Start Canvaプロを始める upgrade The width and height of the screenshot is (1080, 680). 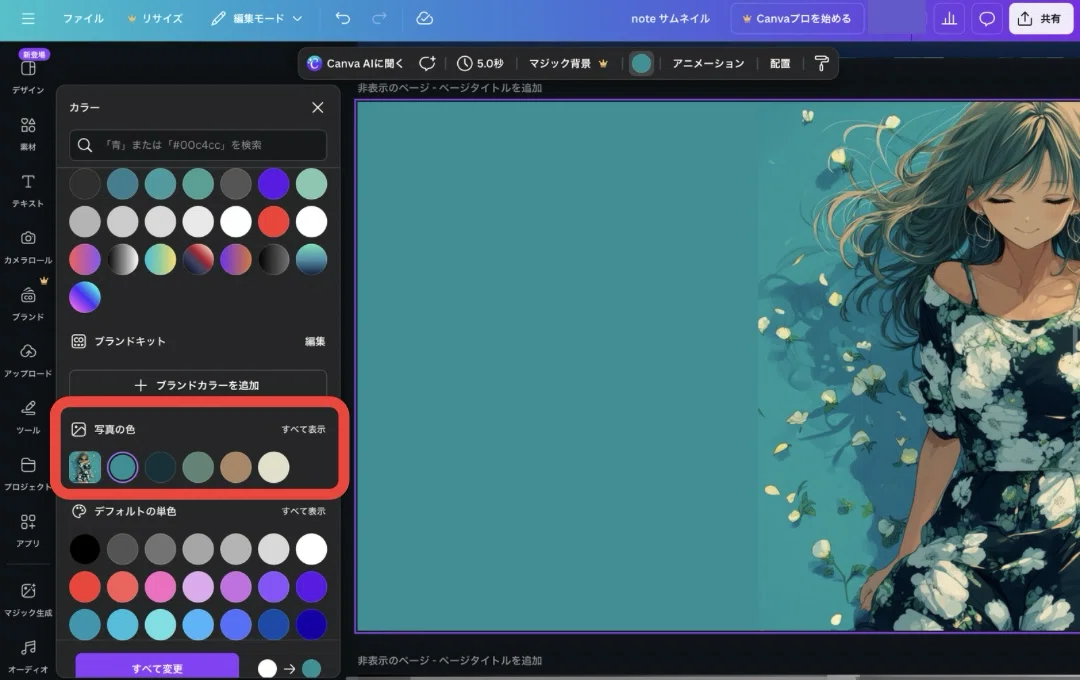796,19
